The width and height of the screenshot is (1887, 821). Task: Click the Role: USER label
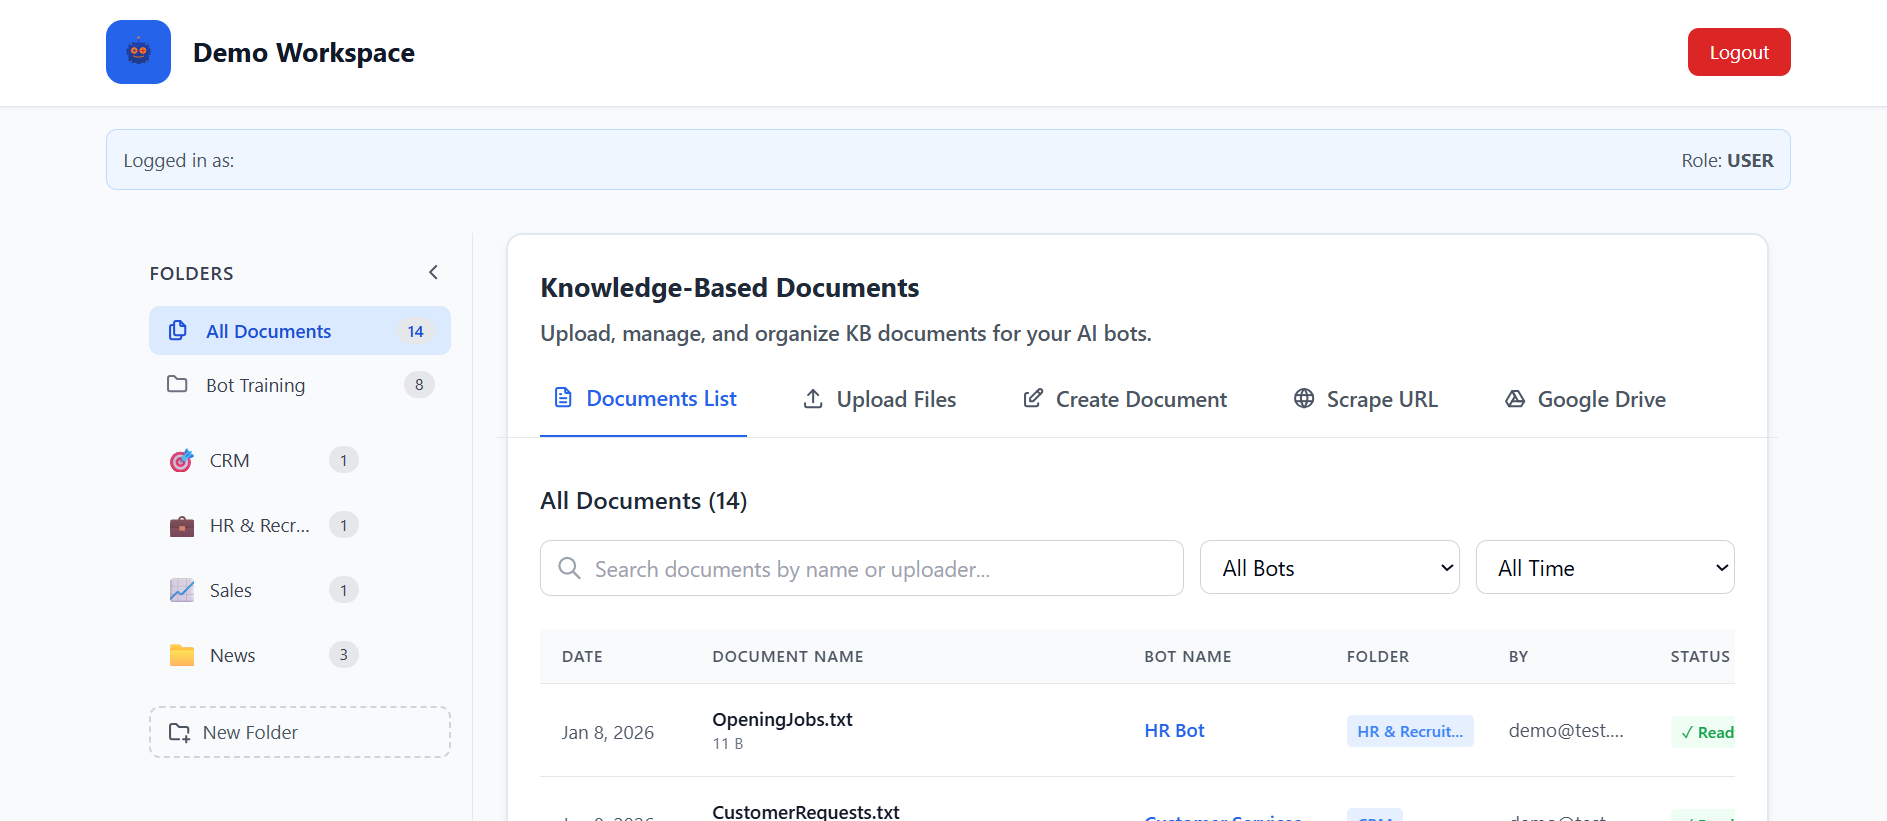point(1727,160)
